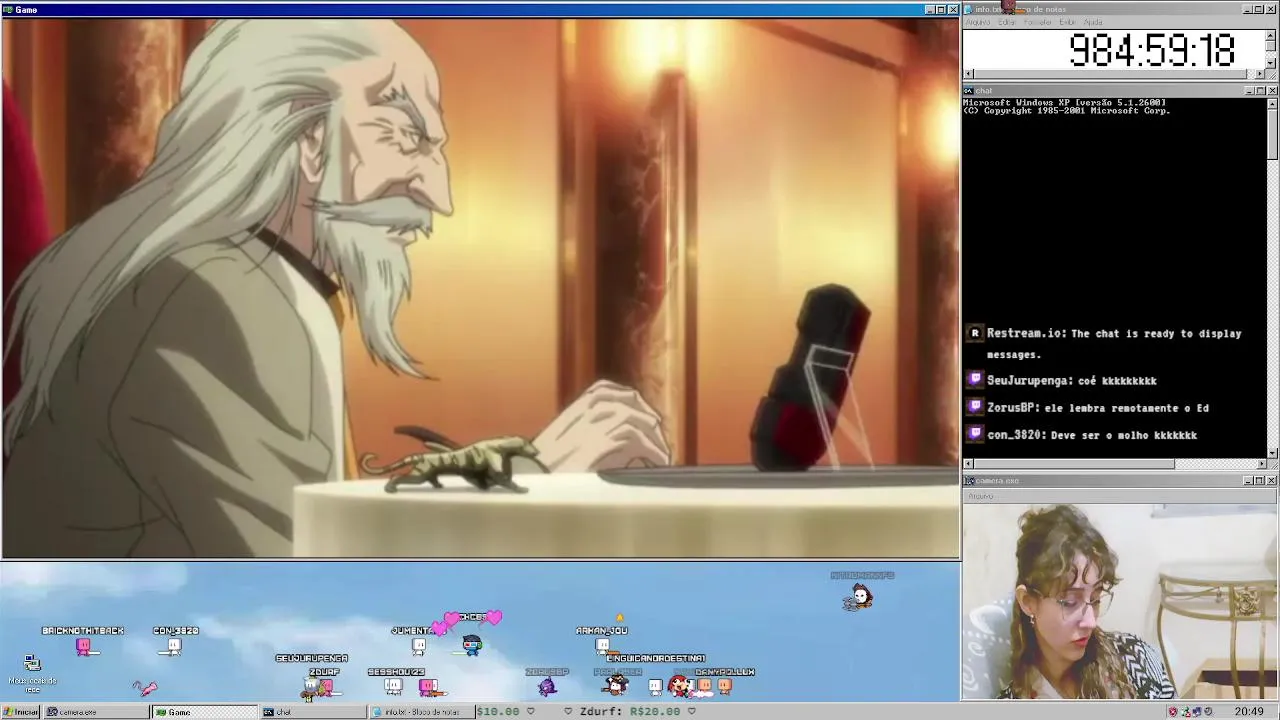Select the purple ZORUSBP avatar
This screenshot has height=720, width=1280.
[x=546, y=686]
